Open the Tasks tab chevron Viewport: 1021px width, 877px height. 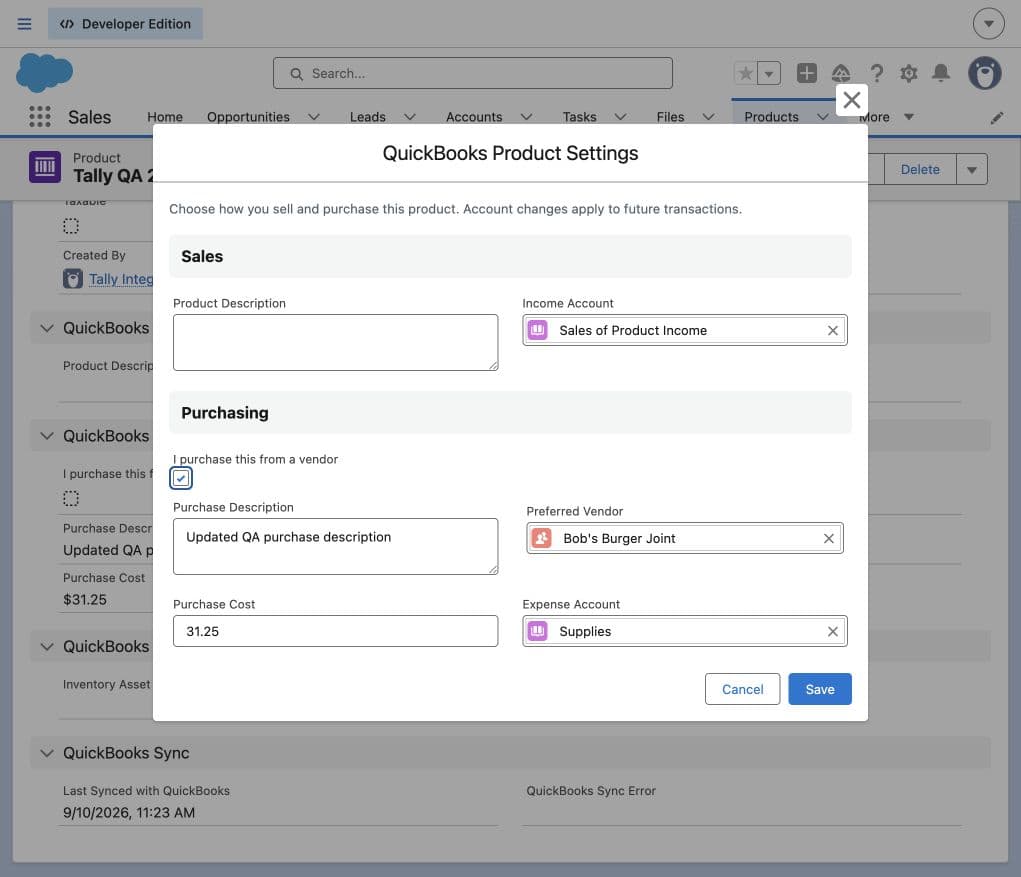621,117
